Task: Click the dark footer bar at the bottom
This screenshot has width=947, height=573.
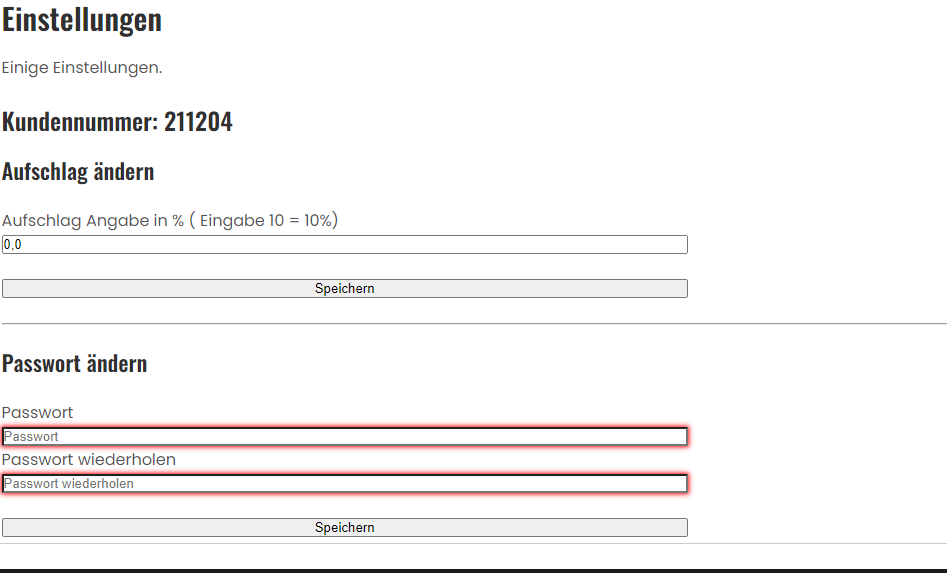Action: 473,570
